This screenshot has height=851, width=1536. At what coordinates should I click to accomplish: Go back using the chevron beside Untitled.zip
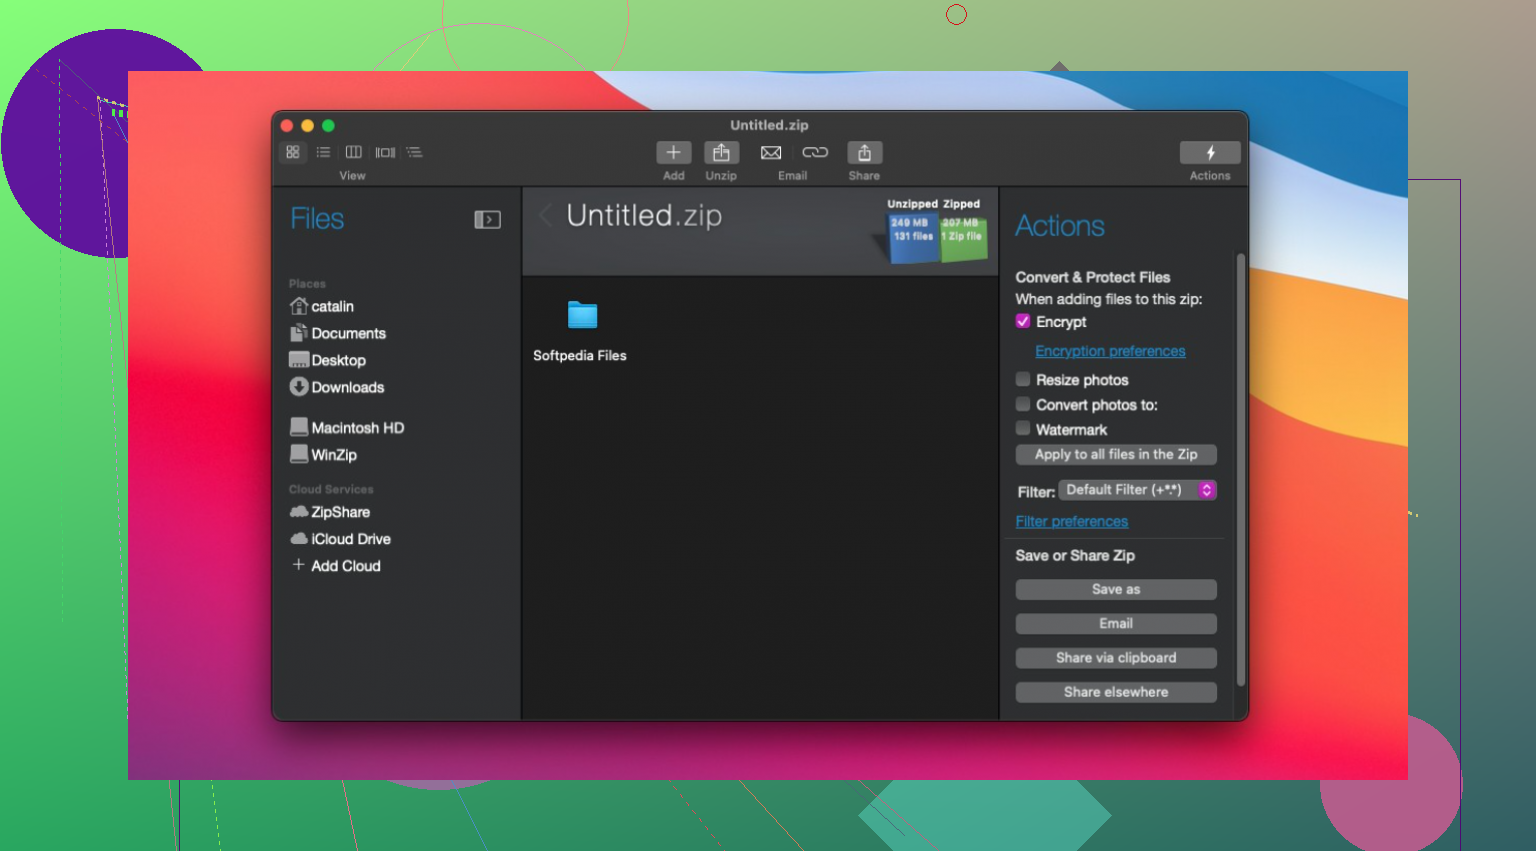pos(546,215)
